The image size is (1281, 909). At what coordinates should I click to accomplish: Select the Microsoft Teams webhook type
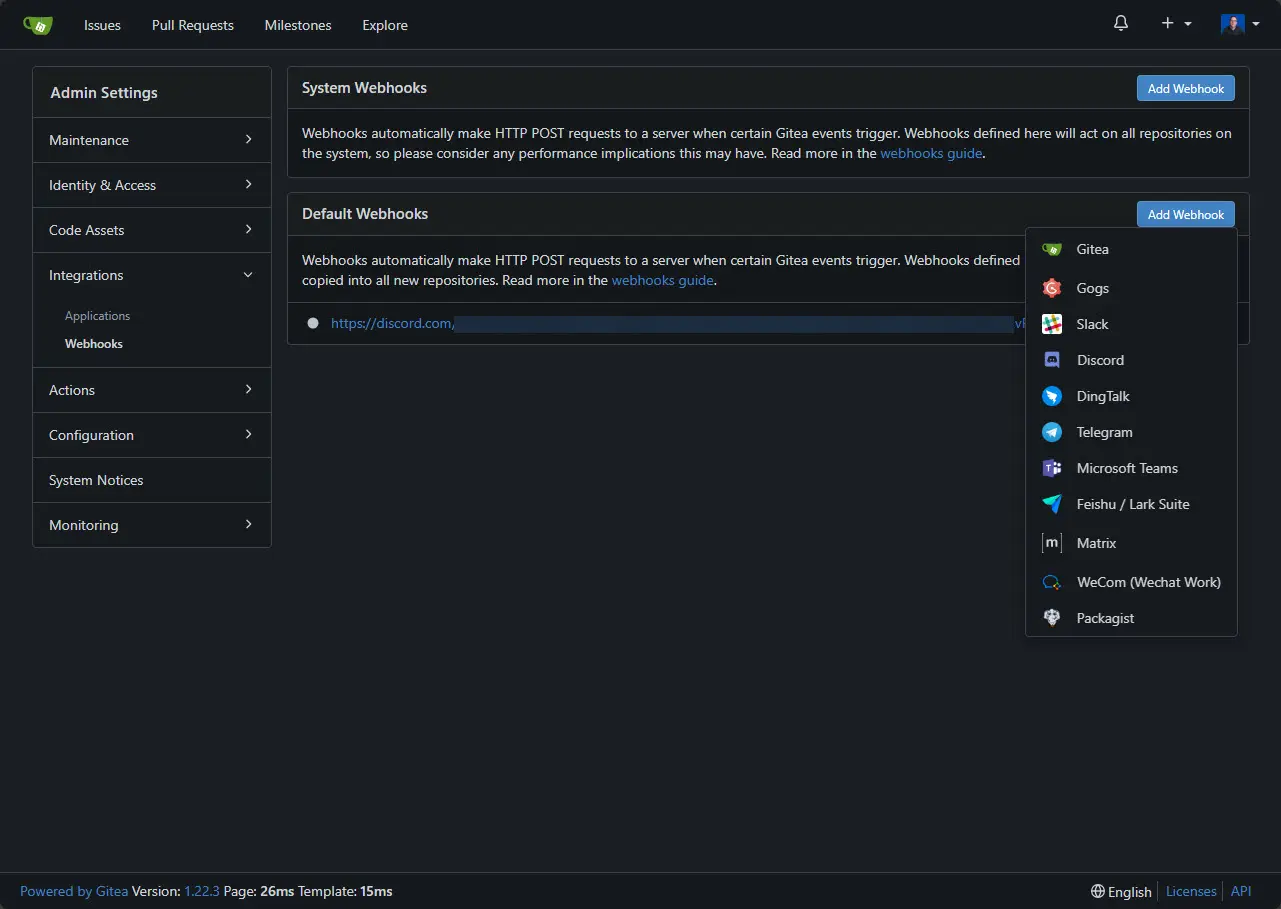point(1127,468)
